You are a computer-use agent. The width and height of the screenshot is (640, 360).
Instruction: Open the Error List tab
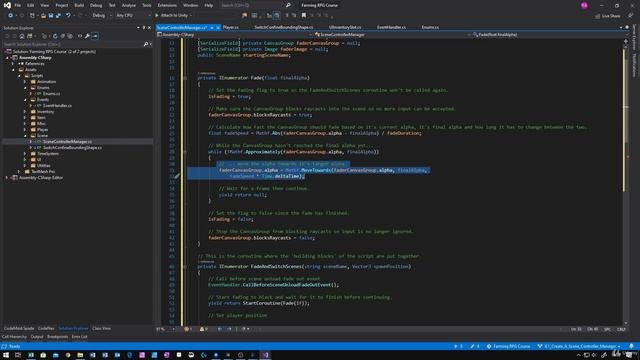pos(80,337)
